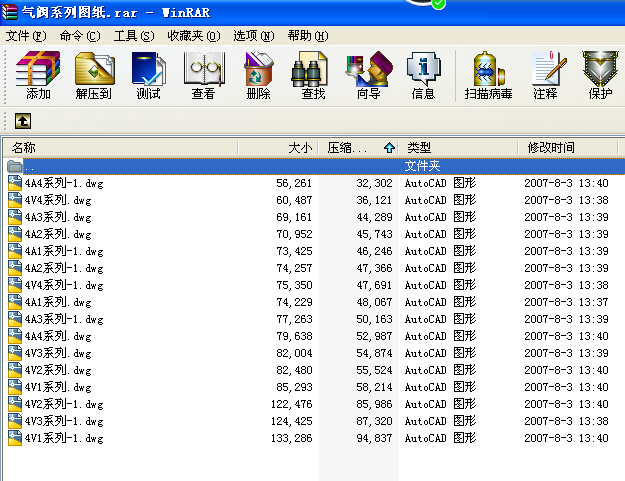Click file icon of 4A4系列.dwg
The width and height of the screenshot is (625, 481).
tap(15, 336)
